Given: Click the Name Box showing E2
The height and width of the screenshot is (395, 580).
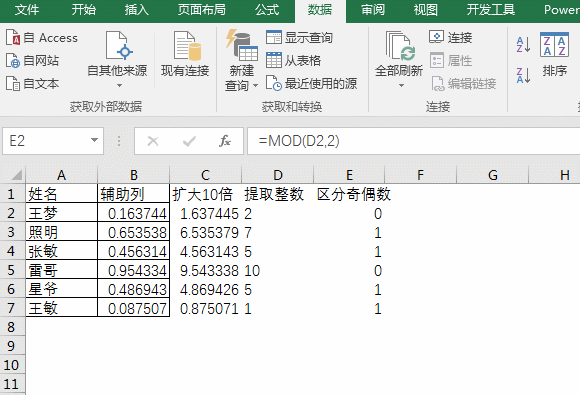Looking at the screenshot, I should [x=46, y=141].
